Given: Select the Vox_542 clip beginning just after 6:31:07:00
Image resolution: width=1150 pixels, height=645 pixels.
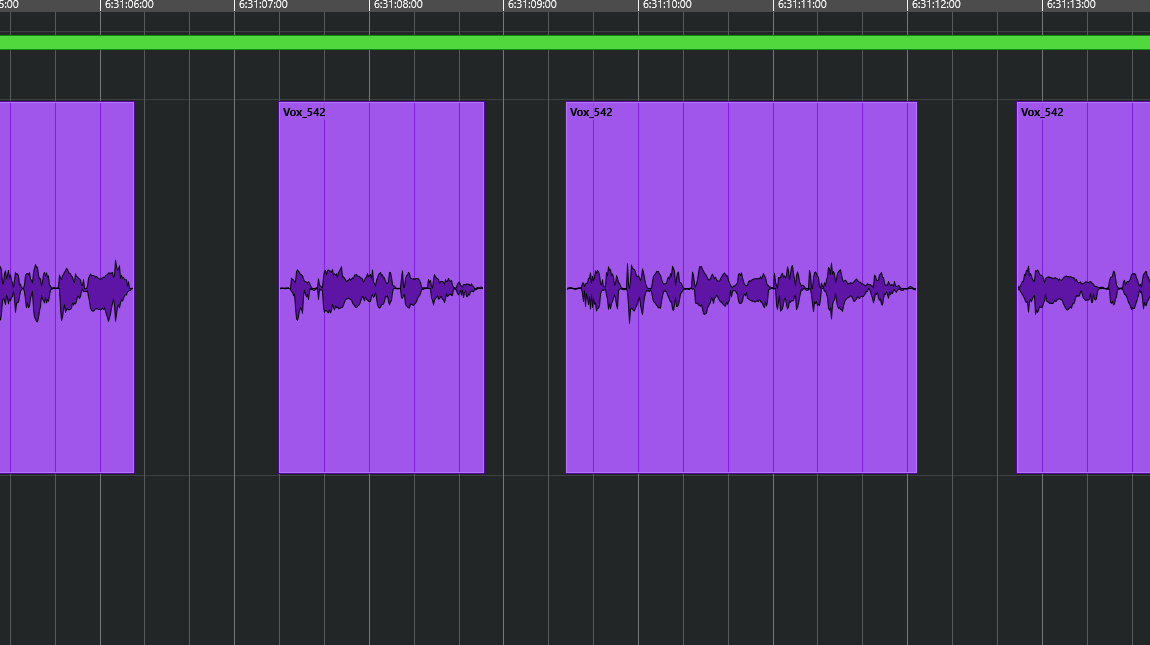Looking at the screenshot, I should click(381, 288).
